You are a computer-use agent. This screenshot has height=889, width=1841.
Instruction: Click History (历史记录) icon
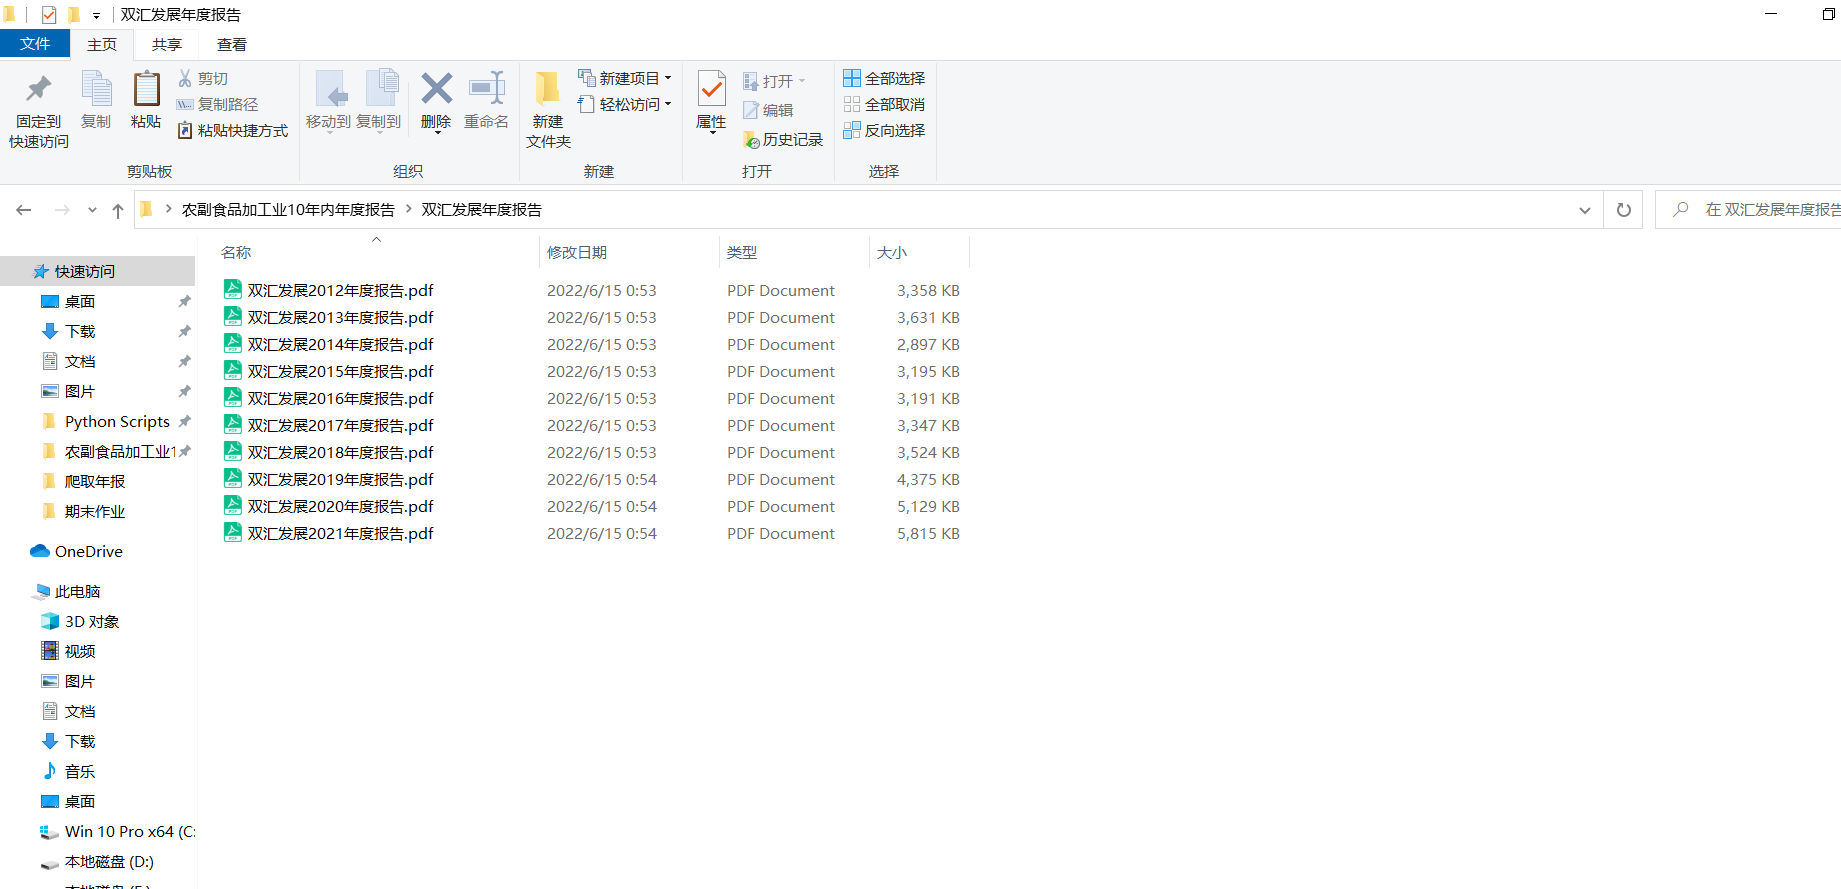(x=752, y=140)
